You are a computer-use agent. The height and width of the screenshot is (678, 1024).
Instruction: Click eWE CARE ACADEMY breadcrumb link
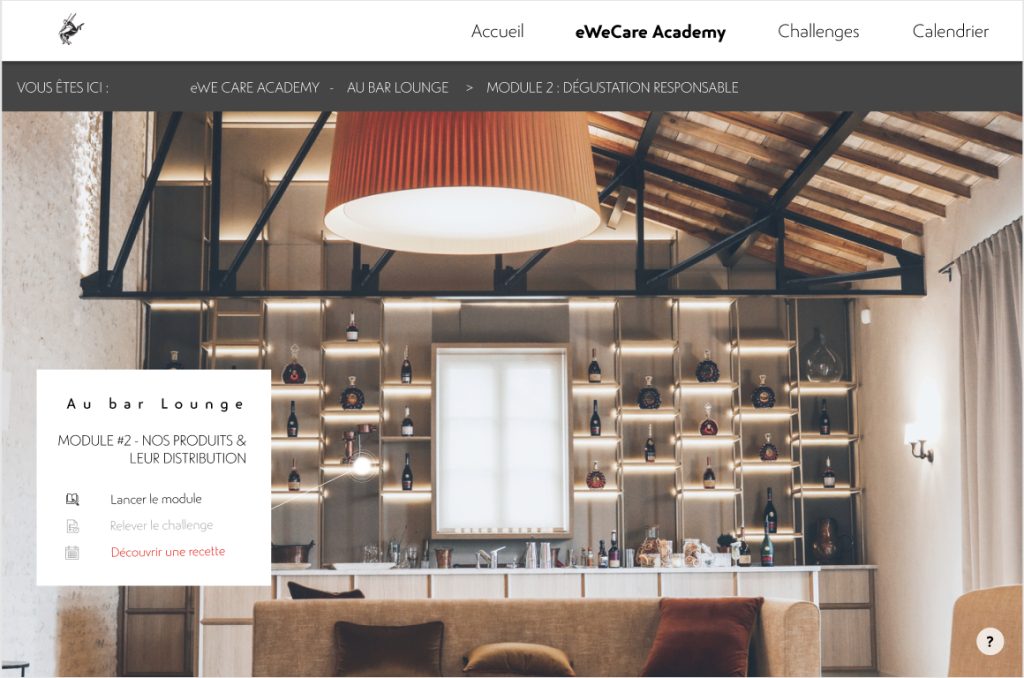point(255,88)
